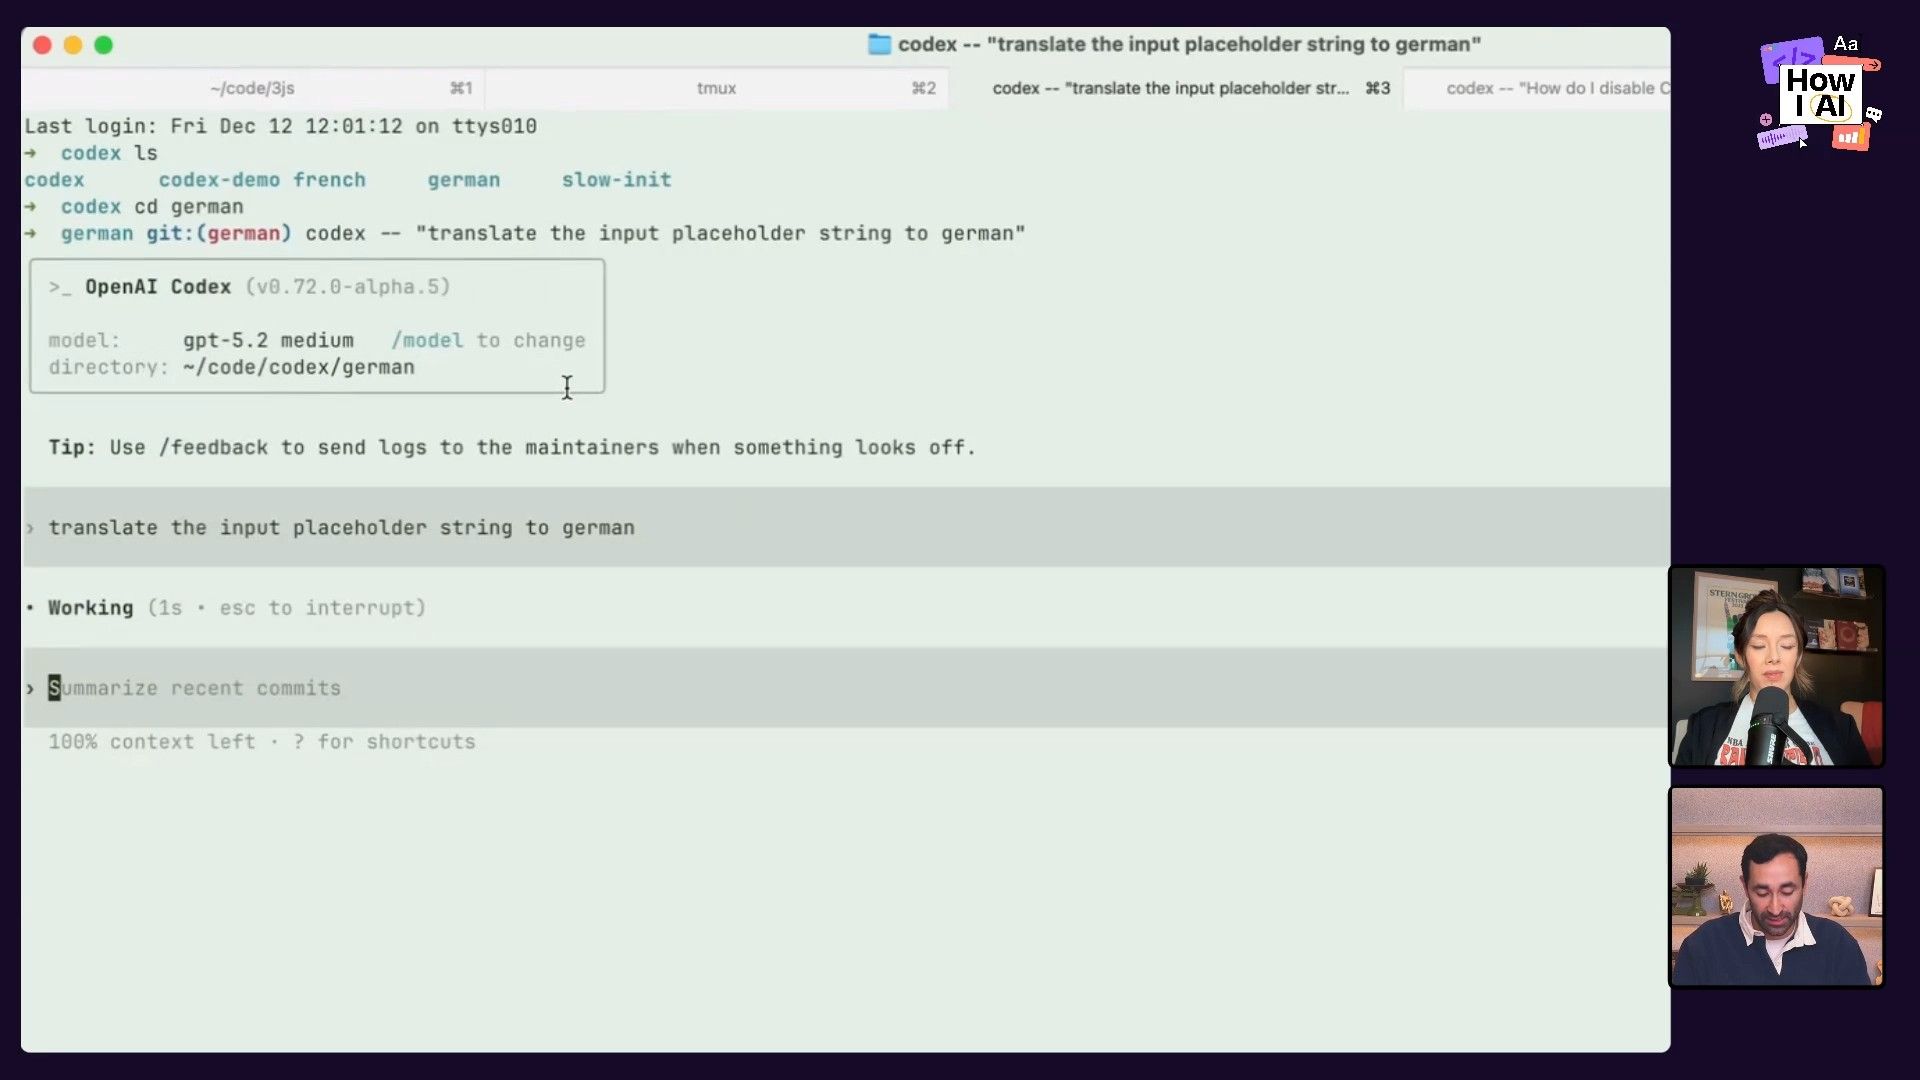Click the german directory name in ls output
The image size is (1920, 1080).
pyautogui.click(x=464, y=180)
